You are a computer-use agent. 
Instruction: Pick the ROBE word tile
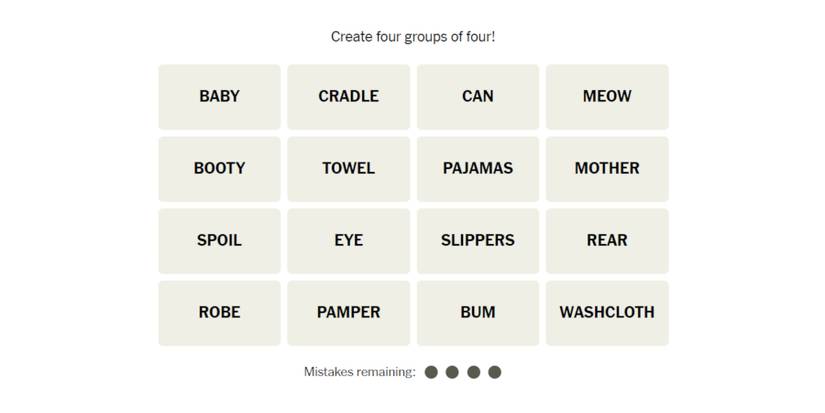pos(219,313)
